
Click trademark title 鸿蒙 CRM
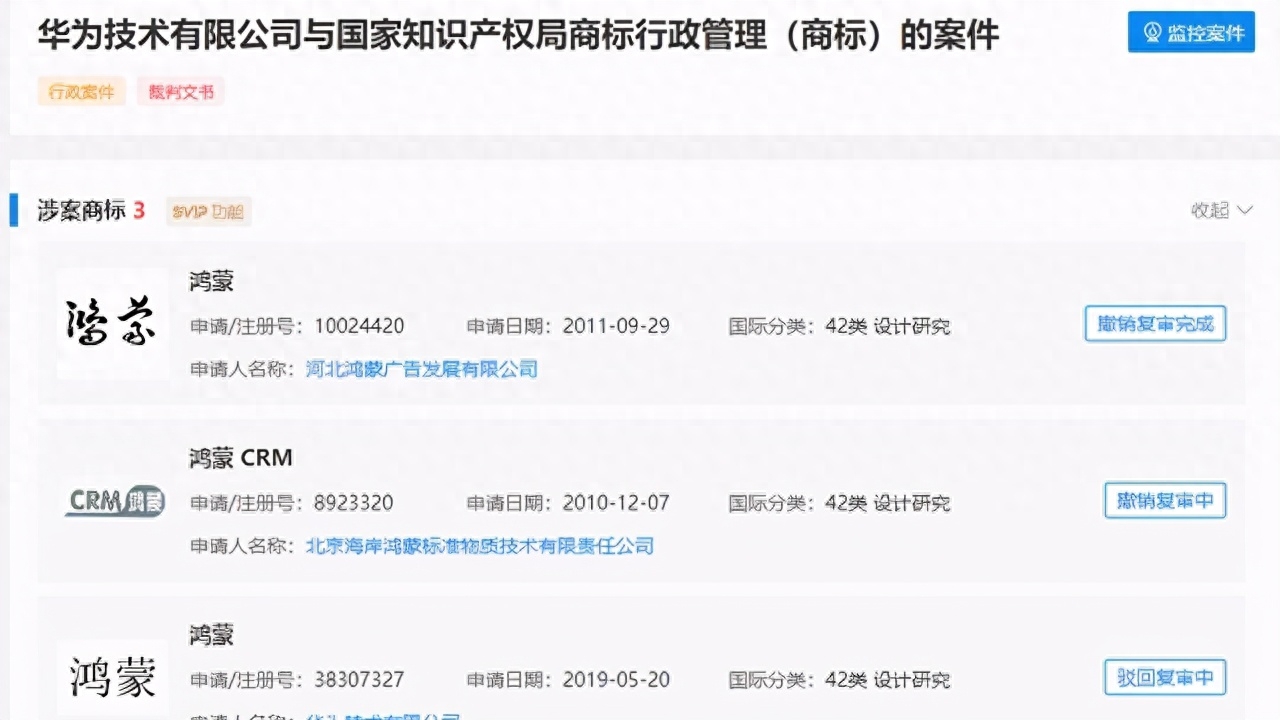point(241,458)
